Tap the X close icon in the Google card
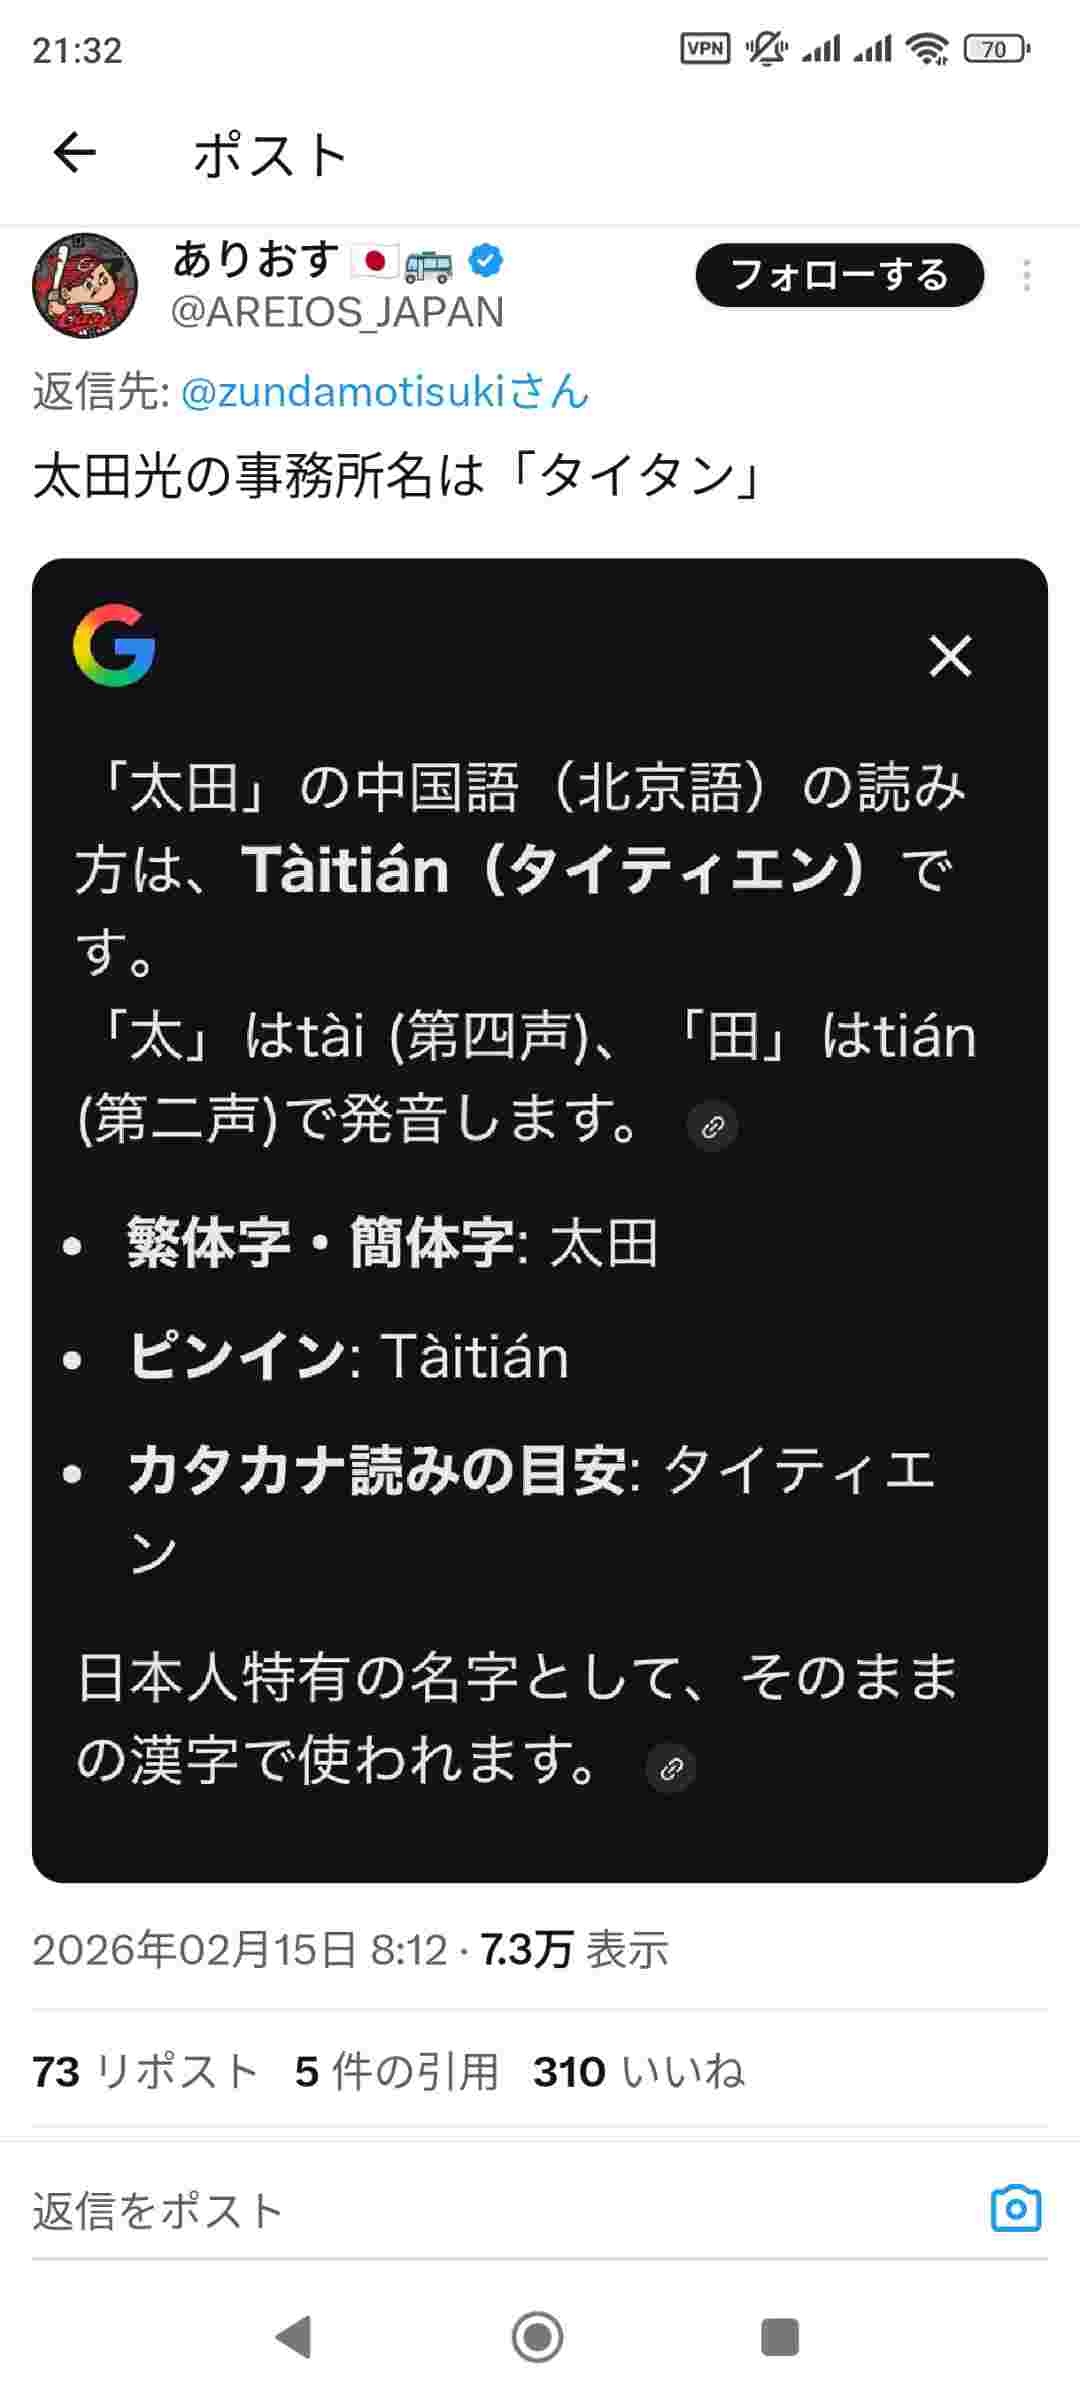 [x=950, y=656]
